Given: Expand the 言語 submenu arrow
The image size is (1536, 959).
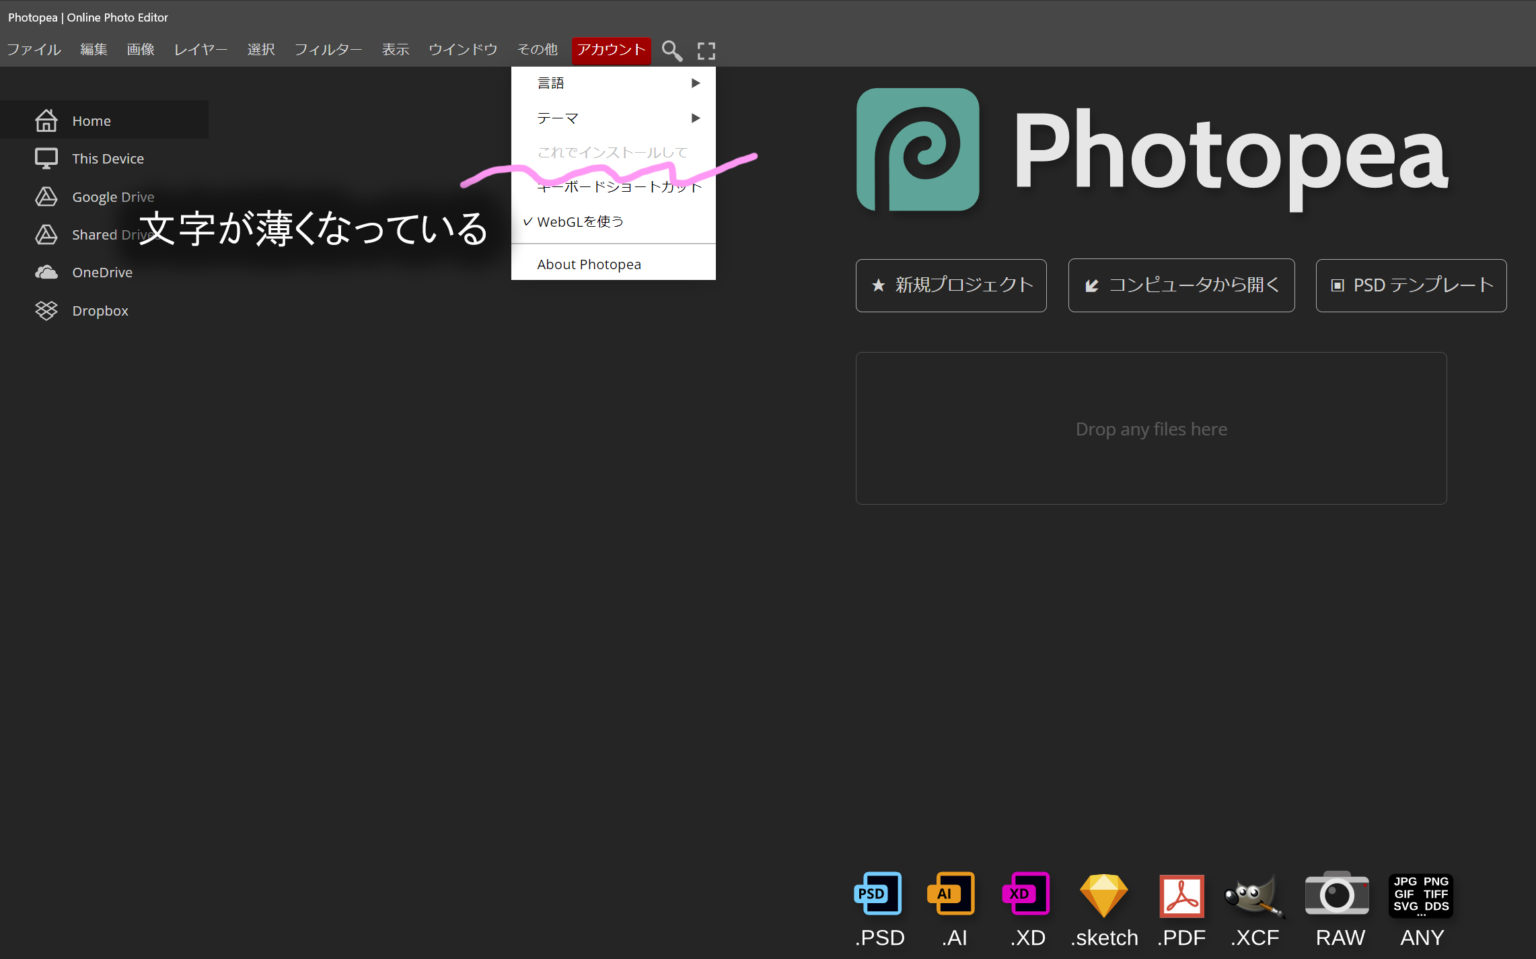Looking at the screenshot, I should 695,83.
